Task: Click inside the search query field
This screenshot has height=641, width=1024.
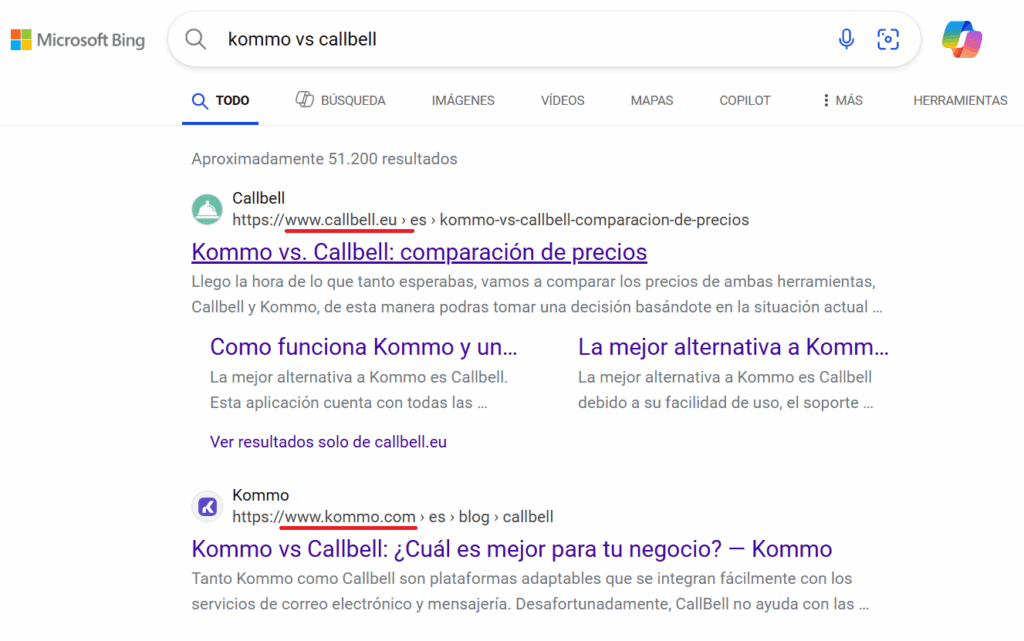Action: 500,40
